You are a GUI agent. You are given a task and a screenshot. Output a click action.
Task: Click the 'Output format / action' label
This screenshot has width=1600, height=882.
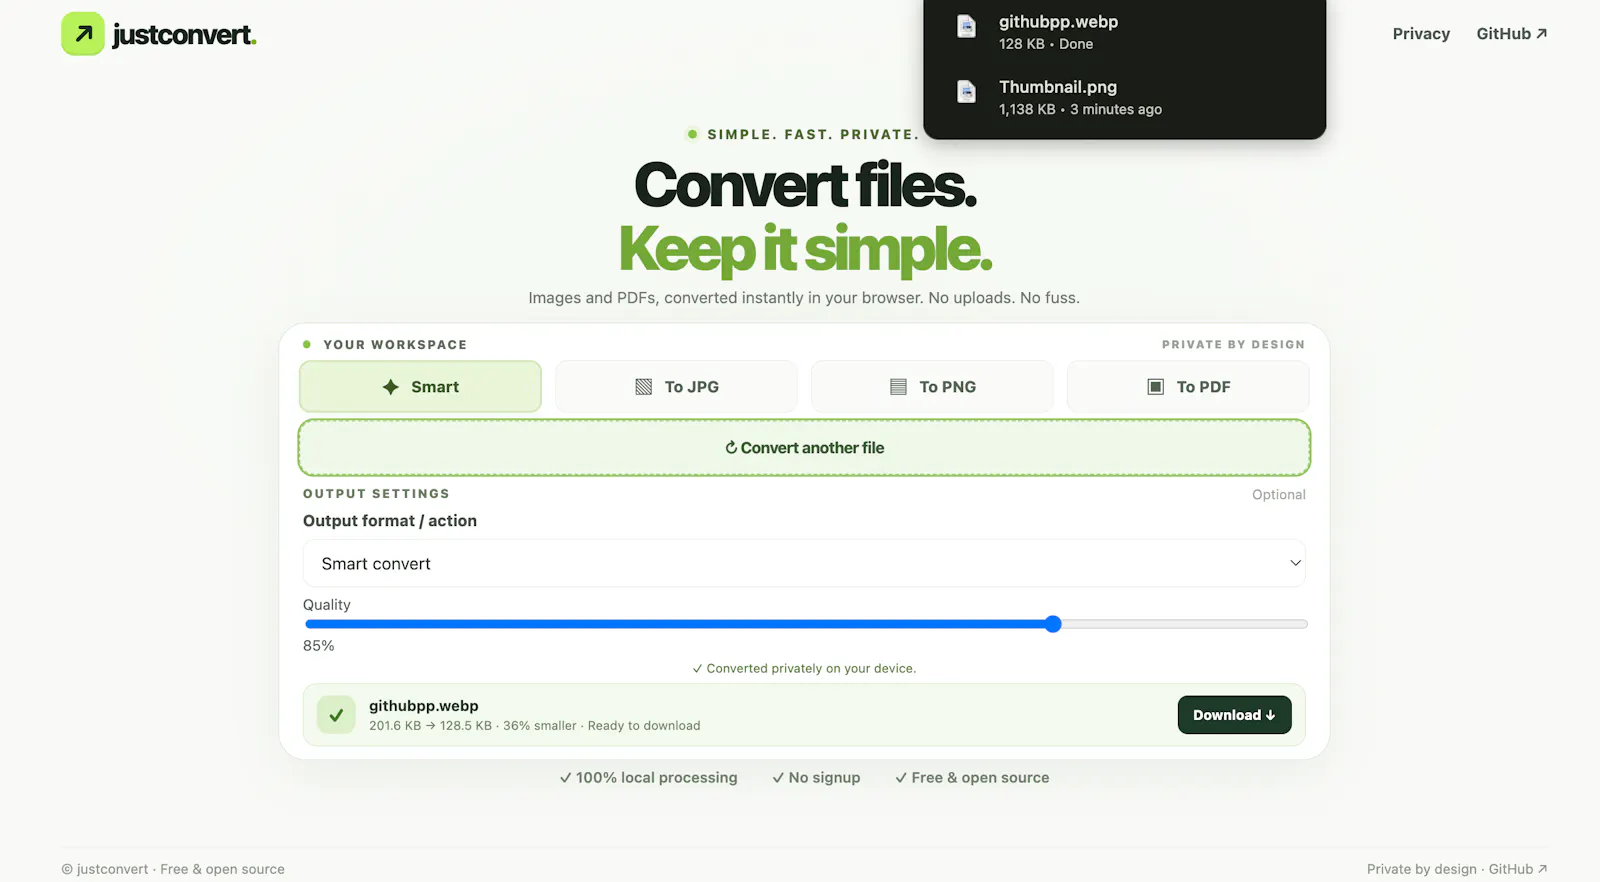(x=390, y=521)
